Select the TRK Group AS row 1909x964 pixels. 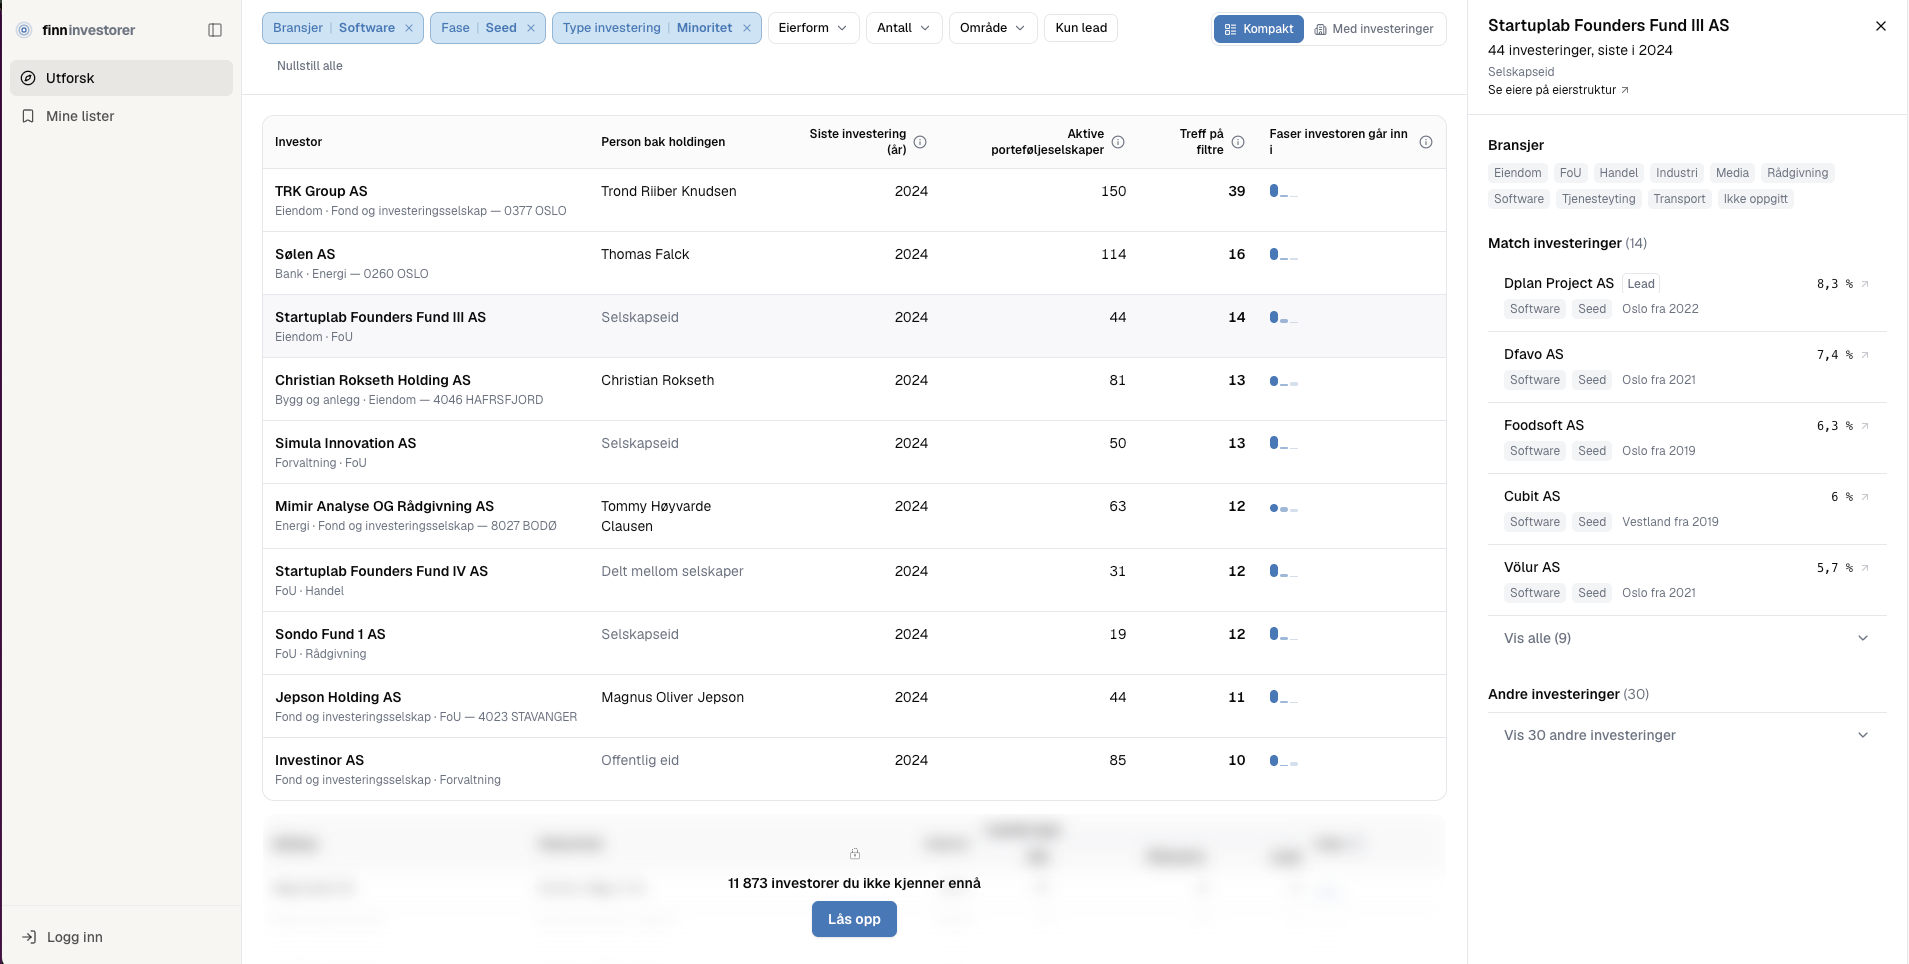click(854, 200)
